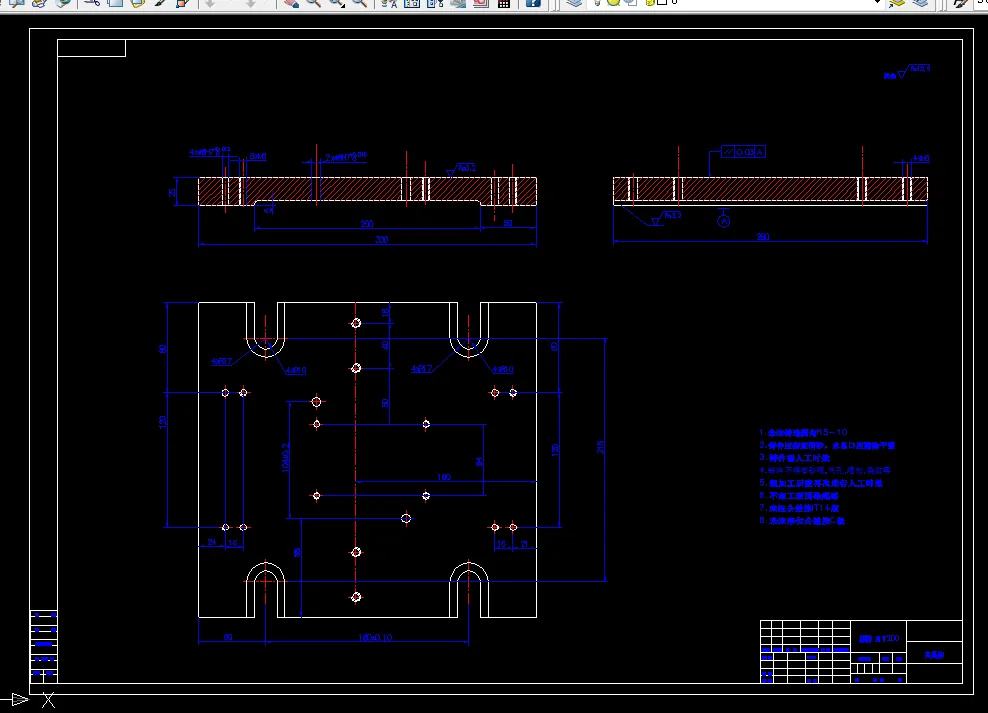988x713 pixels.
Task: Click the Copy icon next to the scissors
Action: point(115,3)
